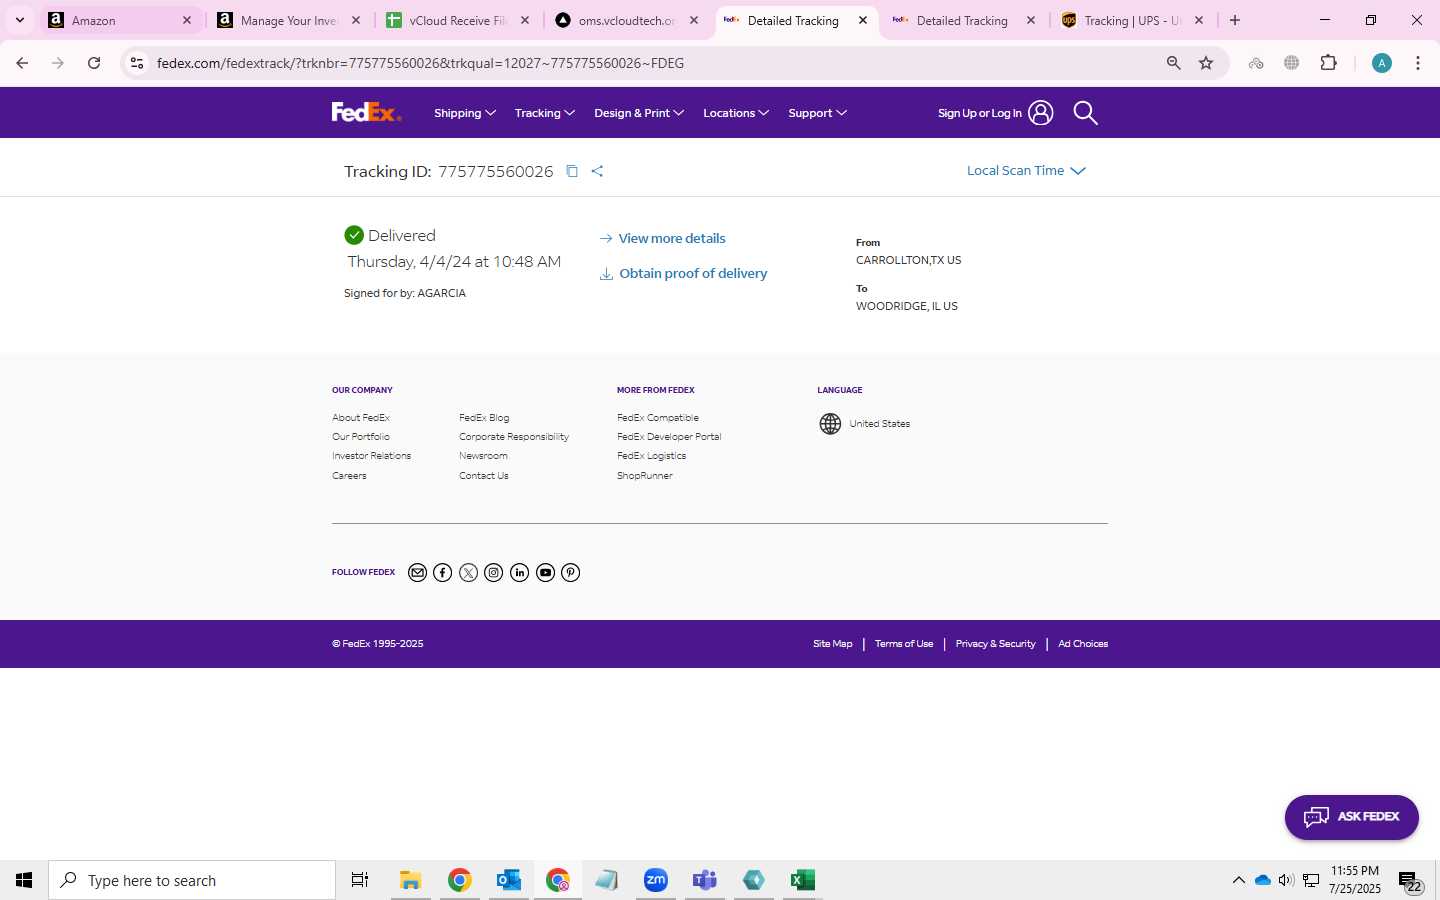This screenshot has height=900, width=1440.
Task: Reload the page
Action: 94,63
